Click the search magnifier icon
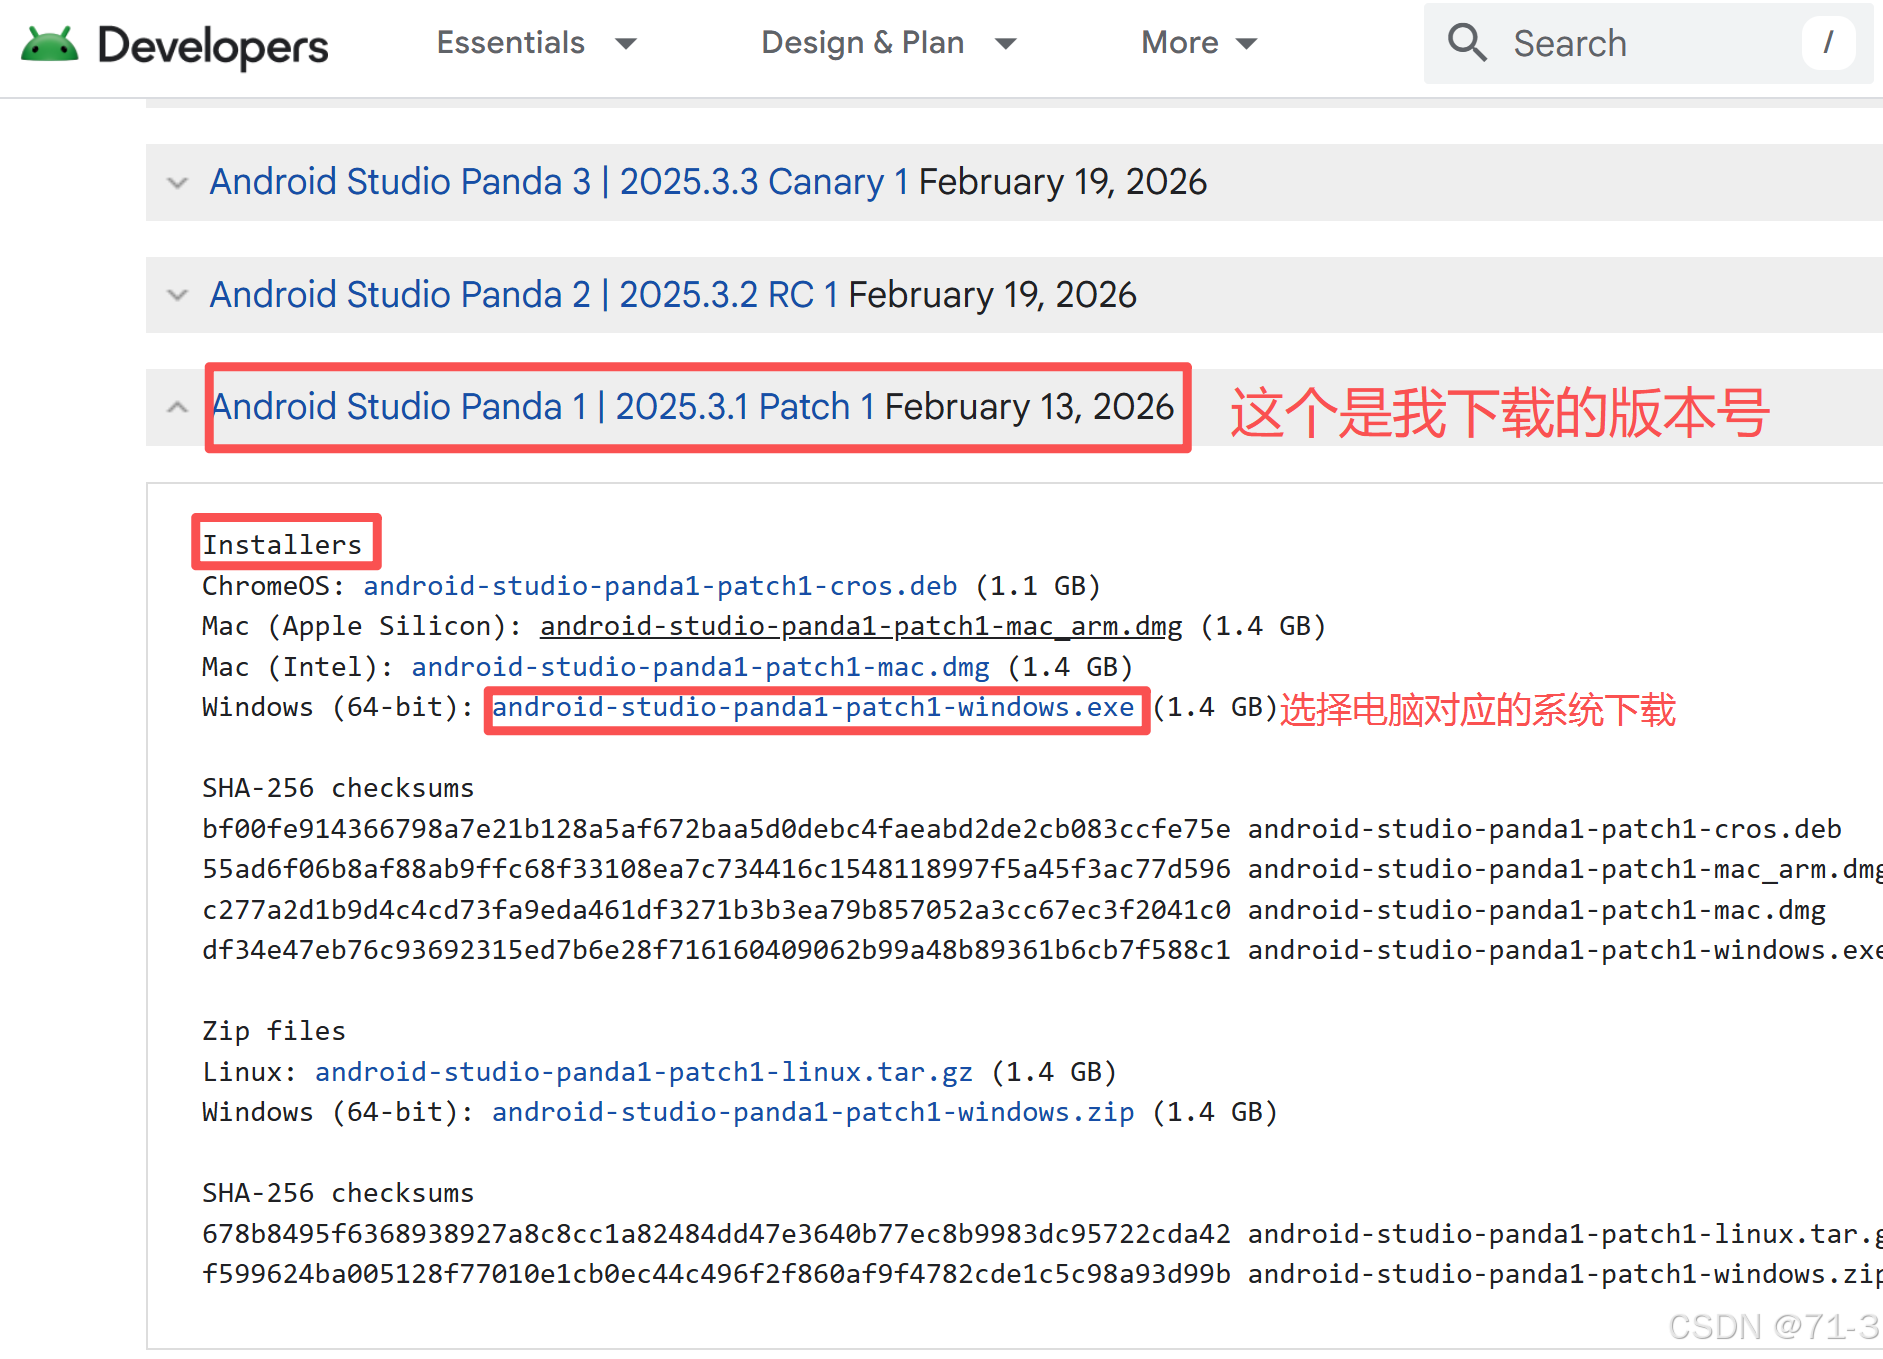Viewport: 1883px width, 1359px height. coord(1467,43)
